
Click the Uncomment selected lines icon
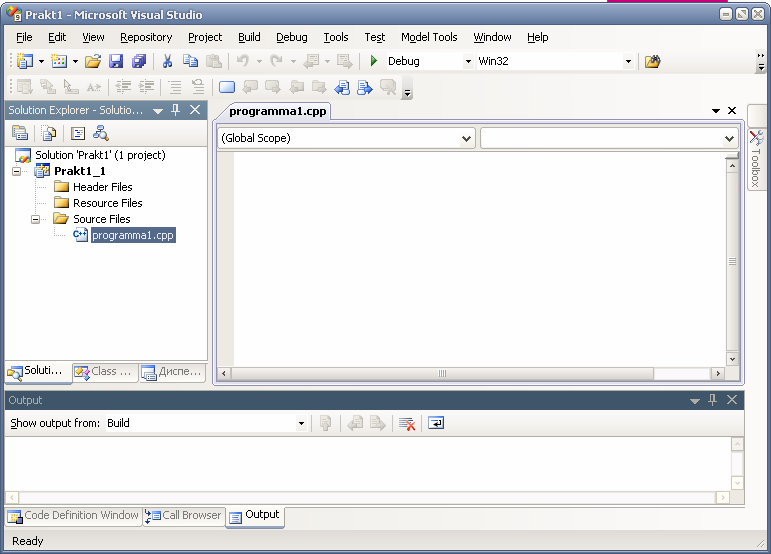pos(198,87)
